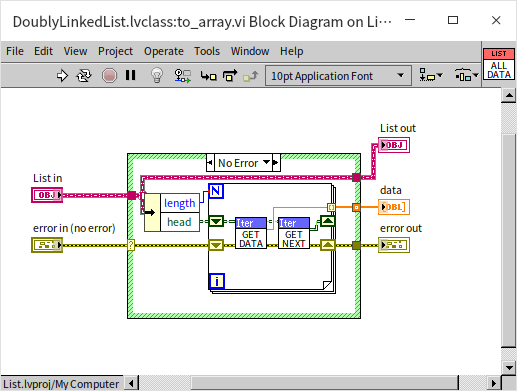
Task: Click the Pause button
Action: coord(130,75)
